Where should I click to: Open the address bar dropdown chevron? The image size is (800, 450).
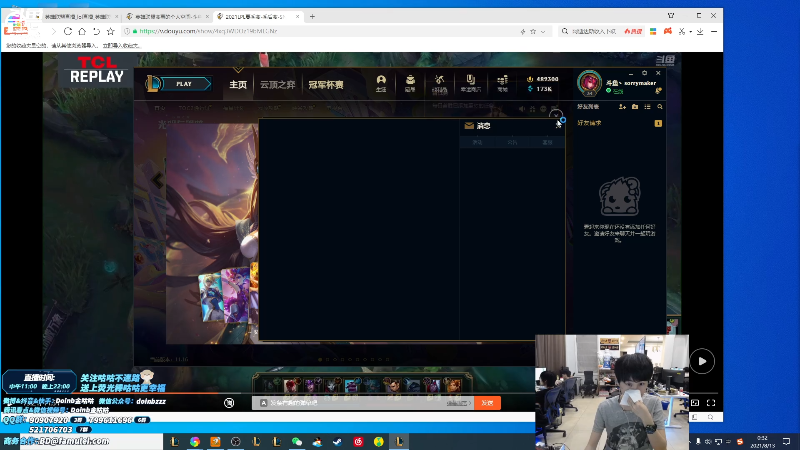pyautogui.click(x=543, y=32)
